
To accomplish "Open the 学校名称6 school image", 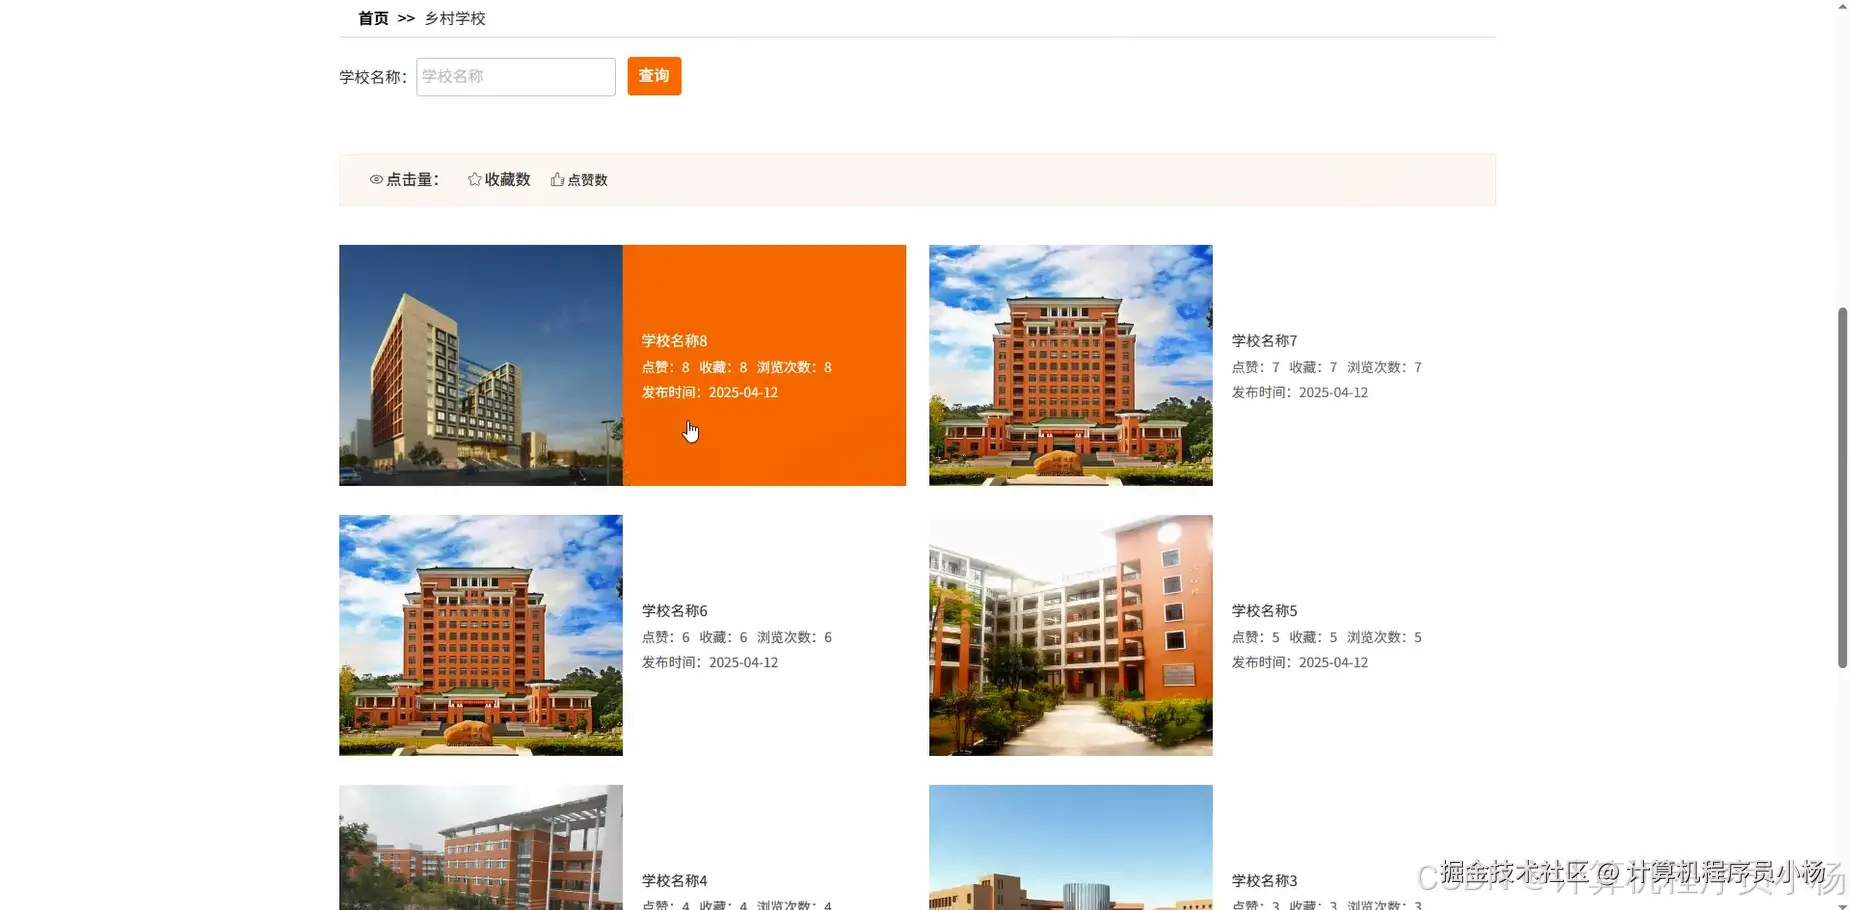I will point(480,635).
